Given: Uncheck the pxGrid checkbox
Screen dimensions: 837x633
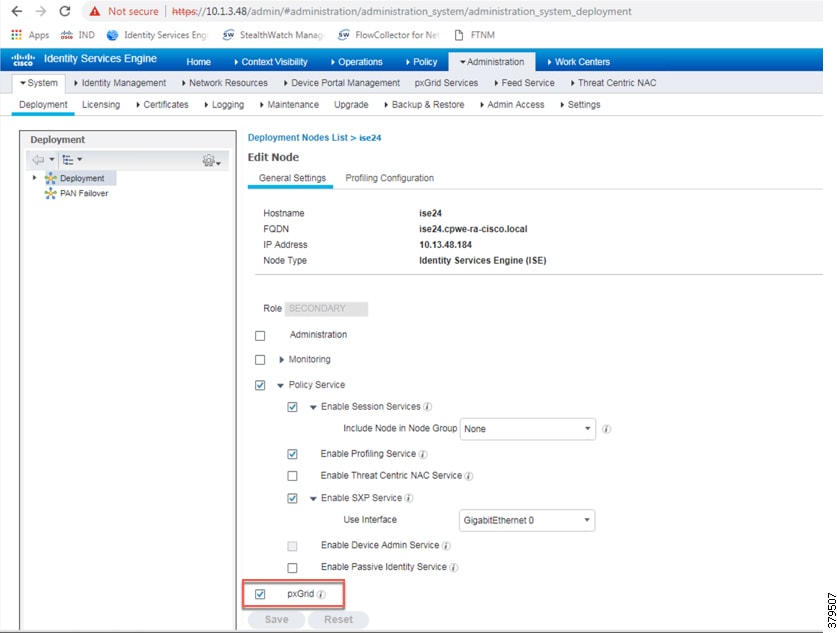Looking at the screenshot, I should tap(260, 594).
